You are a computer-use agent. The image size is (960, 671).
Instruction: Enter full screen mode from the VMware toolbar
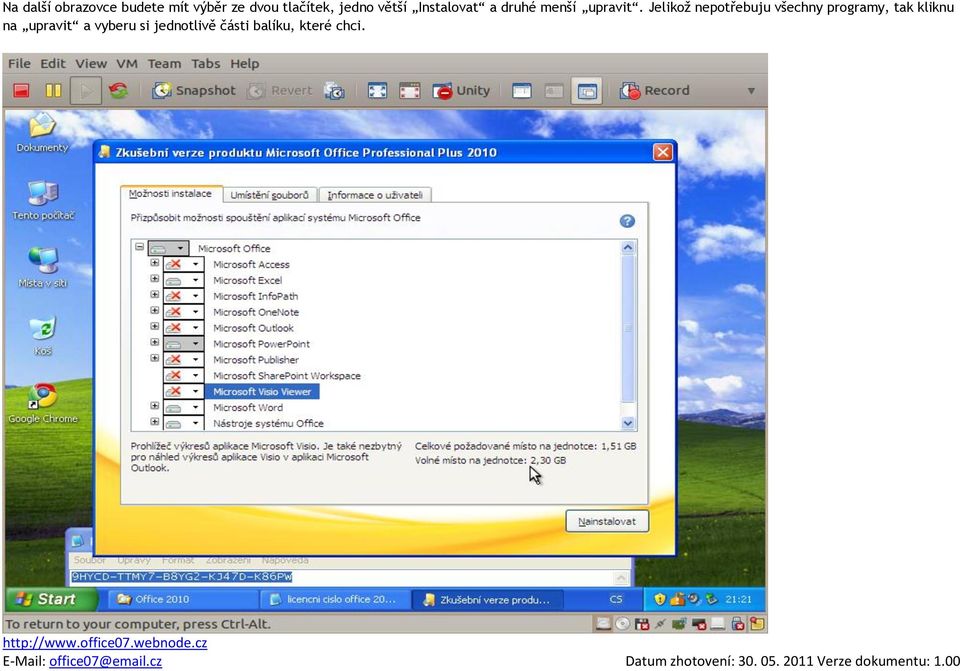pyautogui.click(x=377, y=91)
